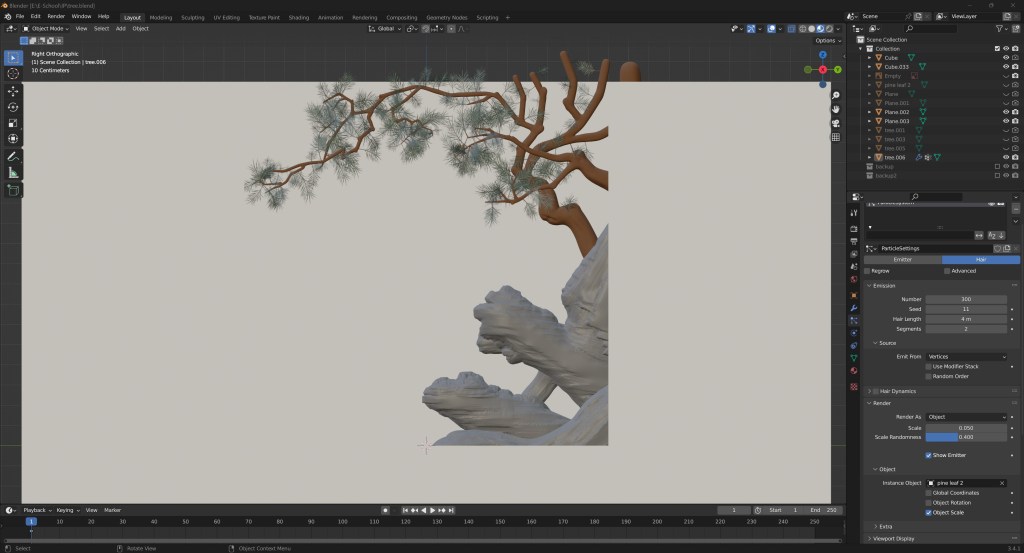Enable the Use Modifier Stack checkbox
Viewport: 1024px width, 553px height.
point(929,366)
